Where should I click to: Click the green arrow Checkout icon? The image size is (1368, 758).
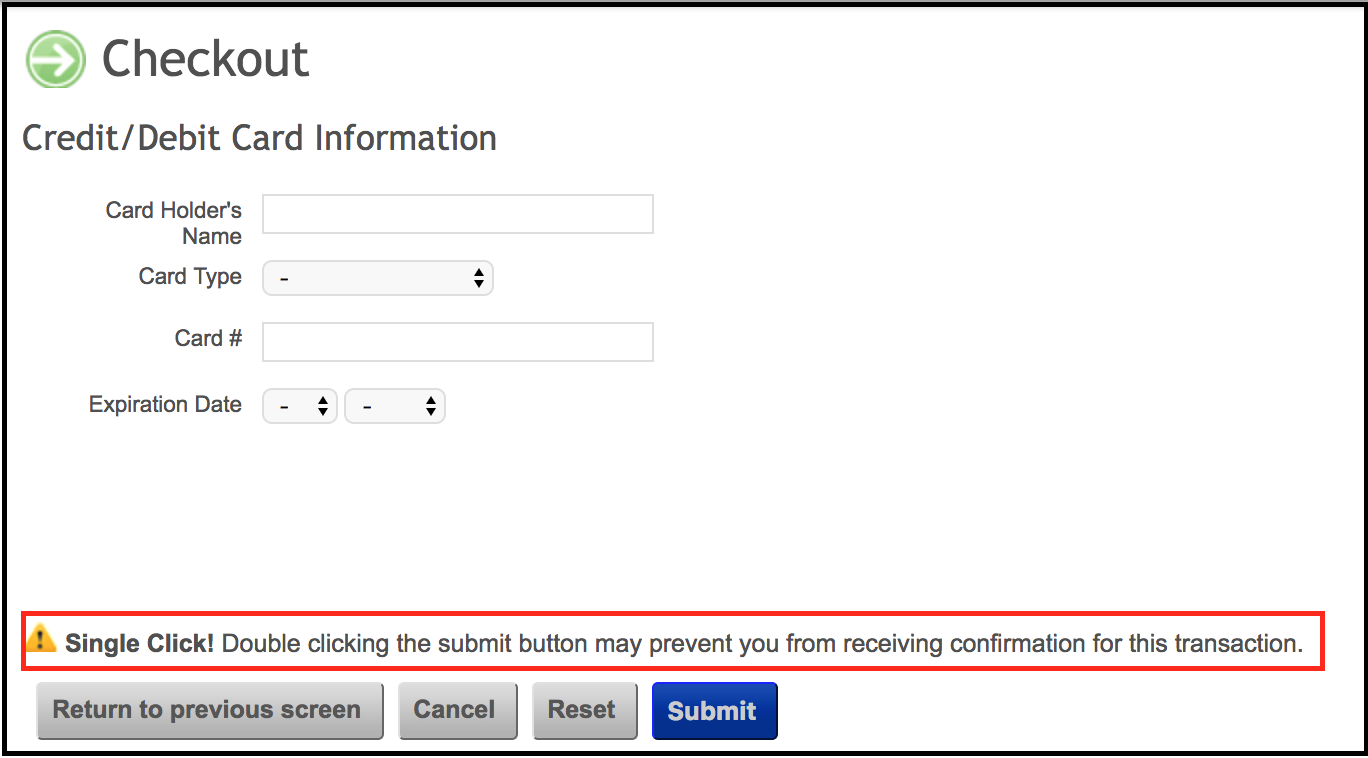point(56,59)
